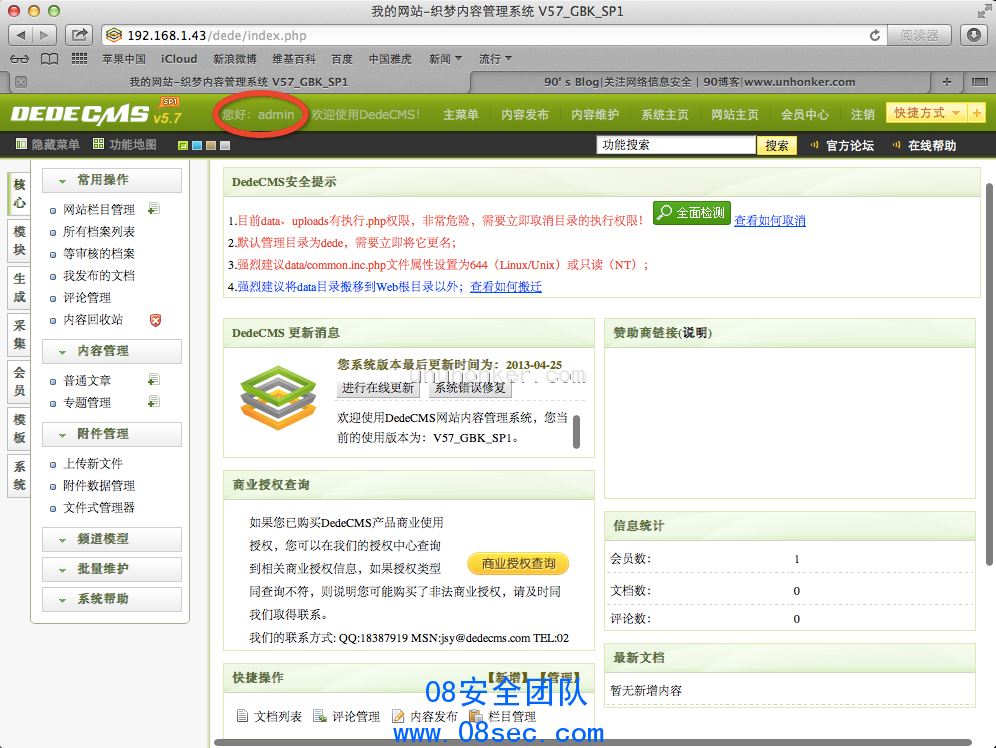996x748 pixels.
Task: Select the blue theme swatch
Action: click(197, 145)
